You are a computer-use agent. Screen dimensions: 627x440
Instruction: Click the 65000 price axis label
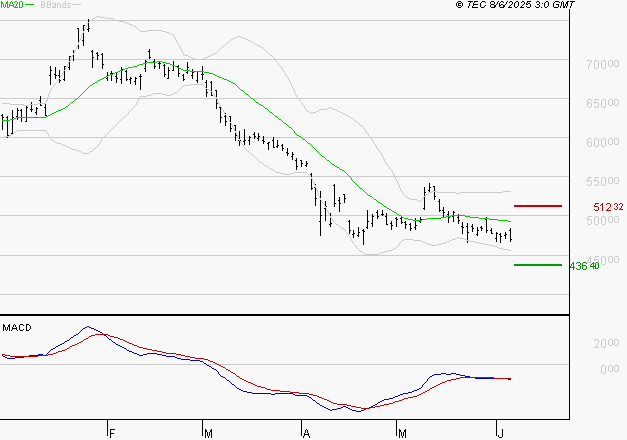pyautogui.click(x=603, y=103)
